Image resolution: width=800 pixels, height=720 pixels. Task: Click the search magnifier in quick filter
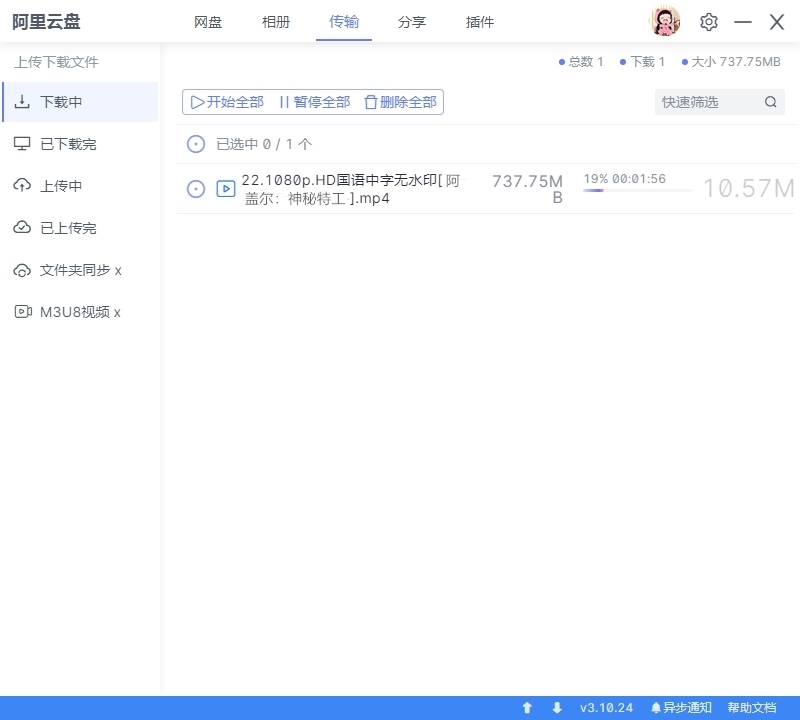point(770,102)
